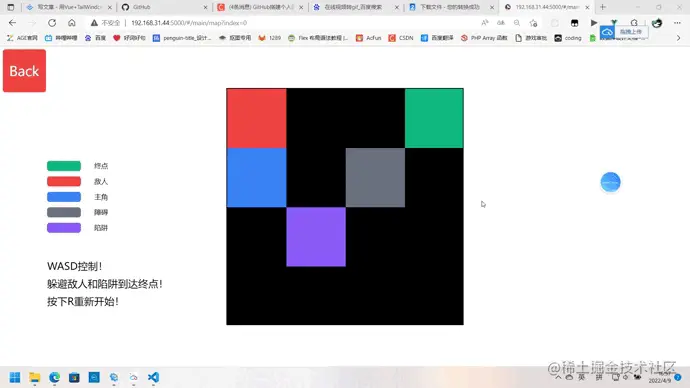
Task: Open Microsoft Store from the taskbar
Action: (74, 377)
